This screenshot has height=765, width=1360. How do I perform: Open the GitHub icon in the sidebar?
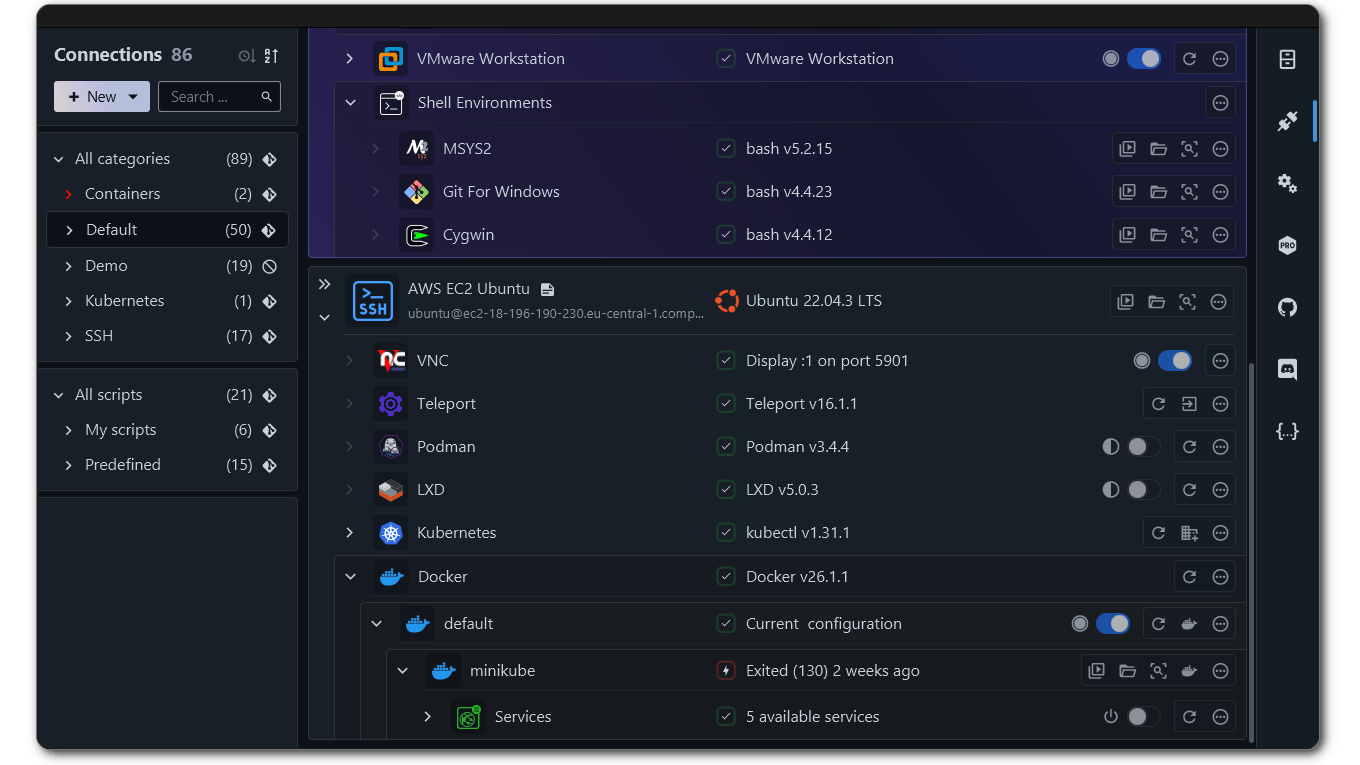(x=1287, y=307)
